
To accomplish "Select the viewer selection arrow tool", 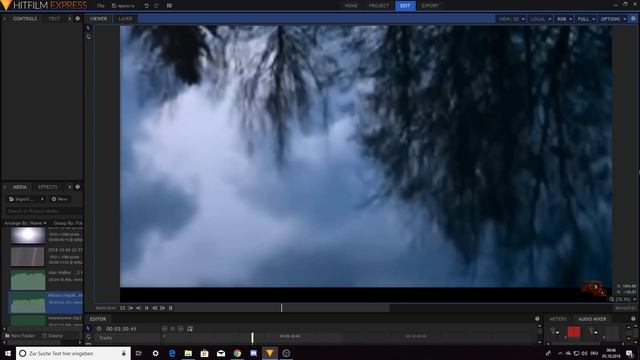I will (x=89, y=28).
